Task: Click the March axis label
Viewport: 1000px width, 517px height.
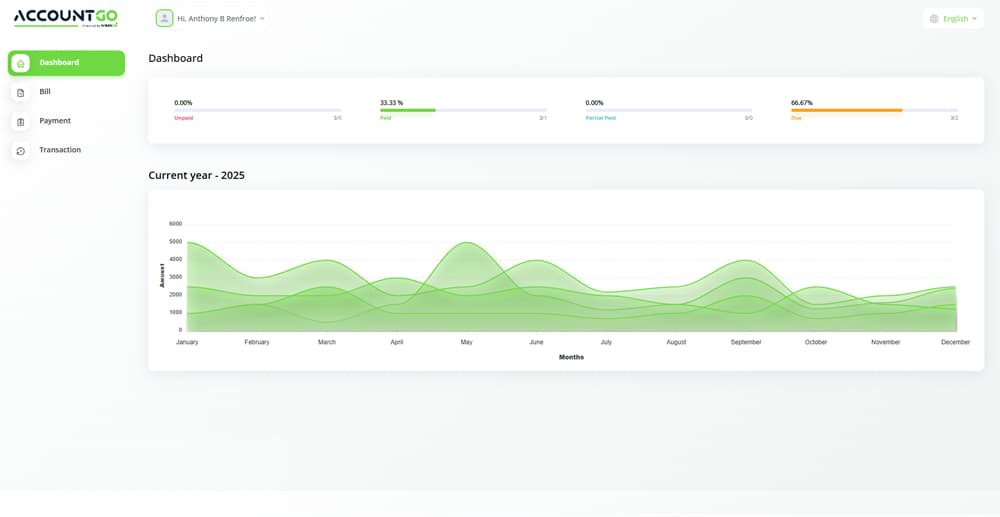Action: (x=327, y=342)
